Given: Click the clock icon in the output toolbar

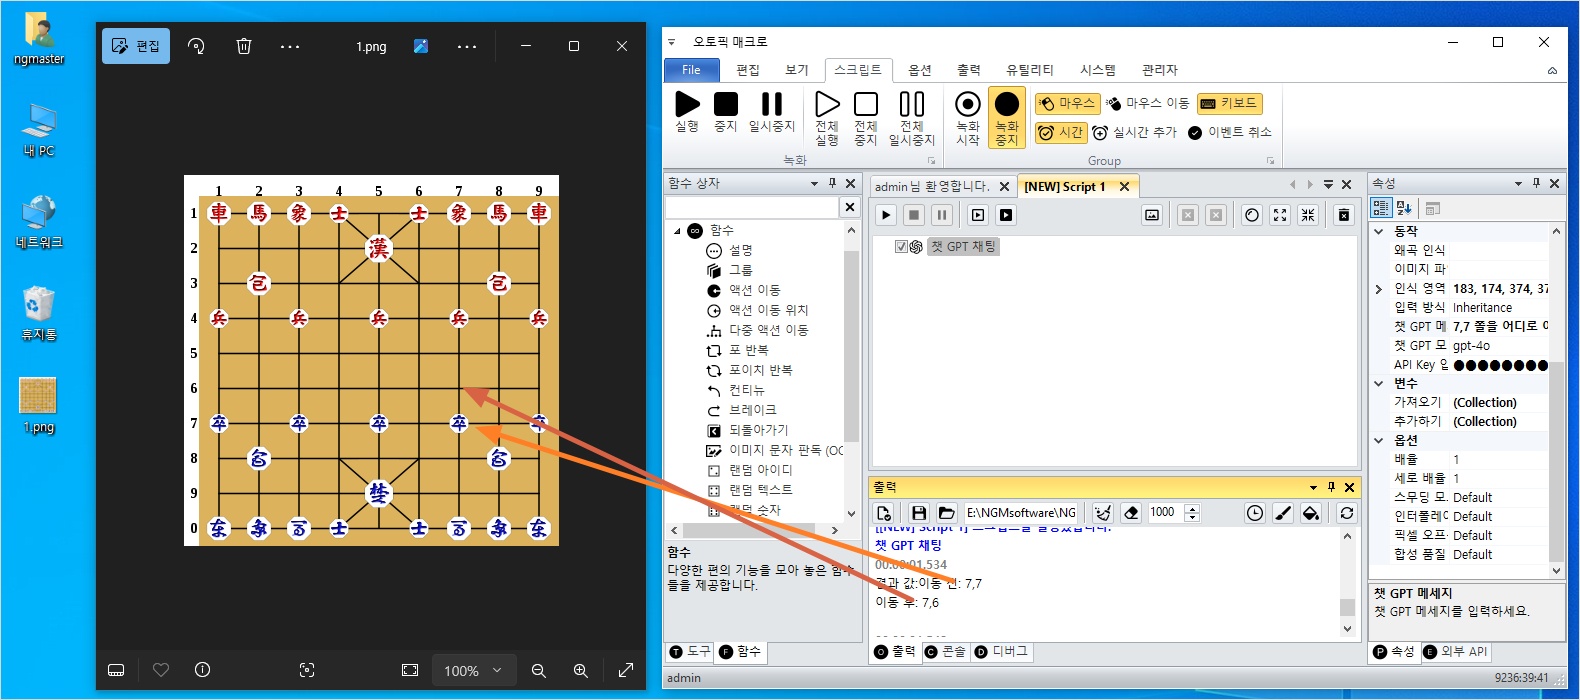Looking at the screenshot, I should pyautogui.click(x=1255, y=513).
